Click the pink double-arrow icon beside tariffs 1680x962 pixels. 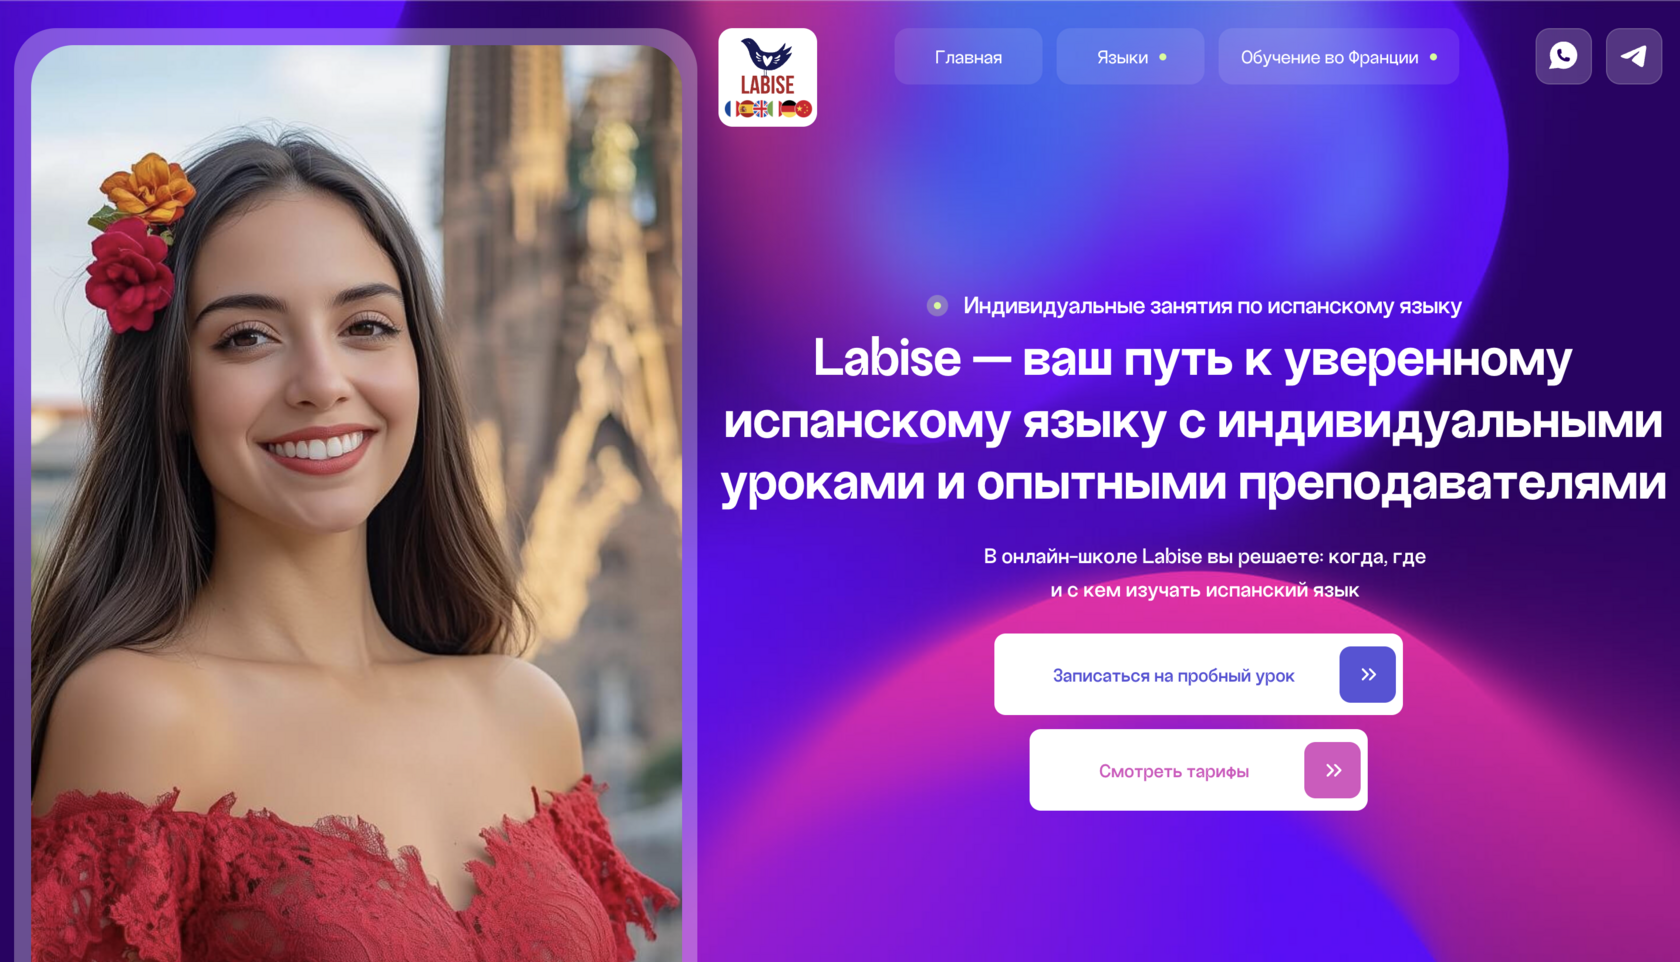pos(1332,770)
